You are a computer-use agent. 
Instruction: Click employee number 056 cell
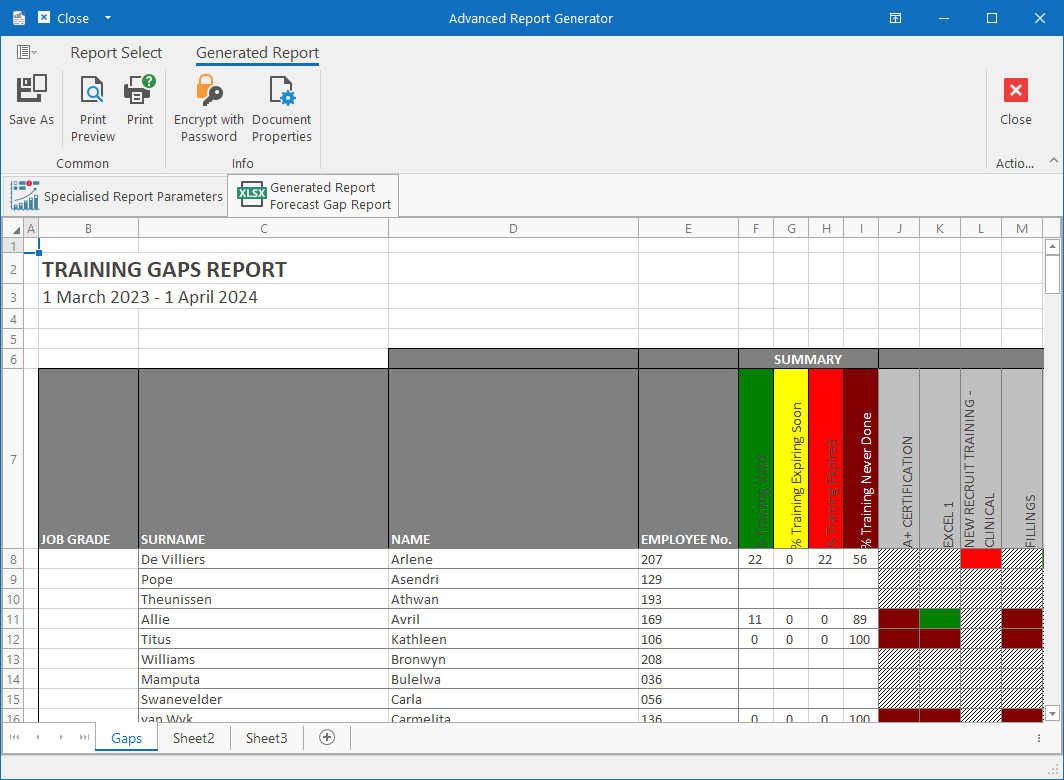click(x=688, y=699)
